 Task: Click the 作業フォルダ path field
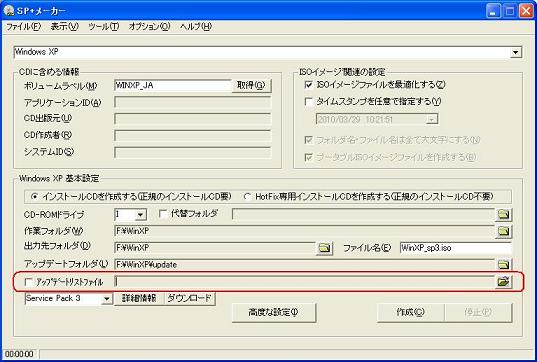[x=304, y=231]
